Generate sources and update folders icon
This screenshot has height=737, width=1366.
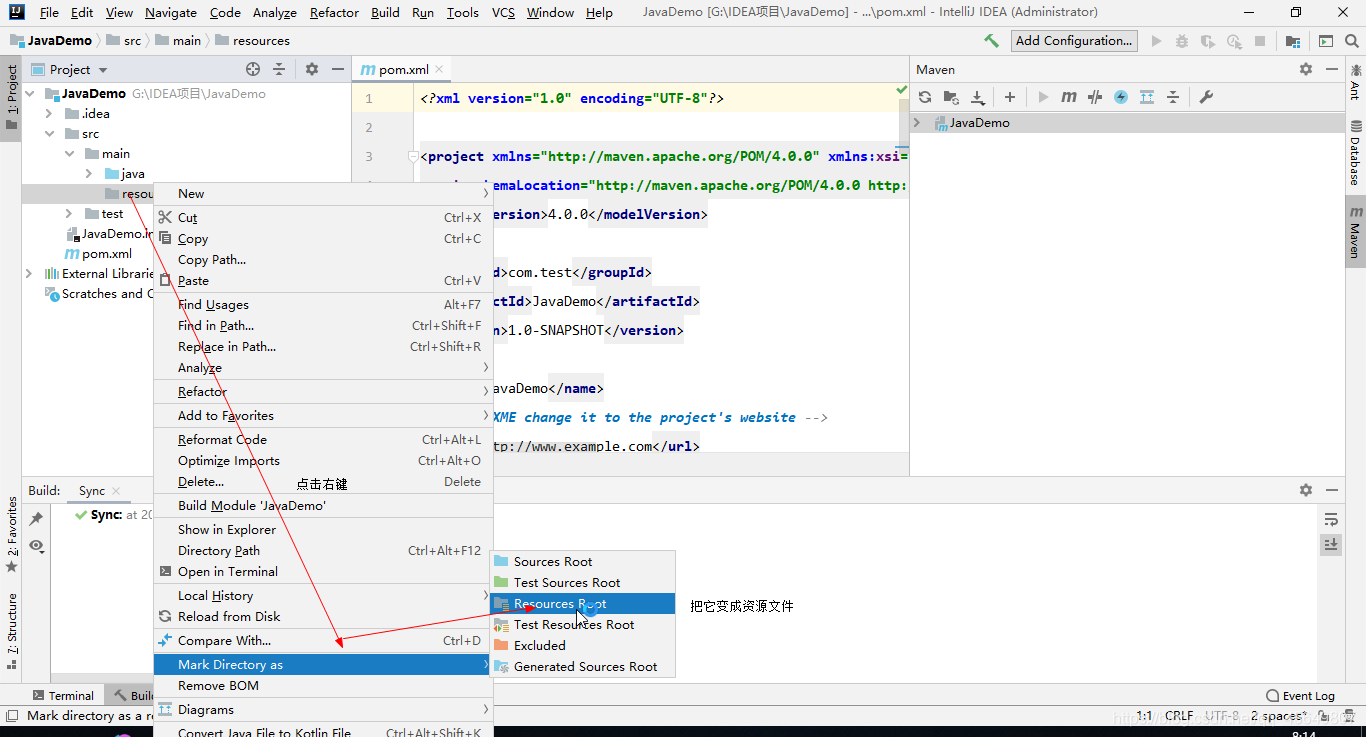(x=951, y=97)
